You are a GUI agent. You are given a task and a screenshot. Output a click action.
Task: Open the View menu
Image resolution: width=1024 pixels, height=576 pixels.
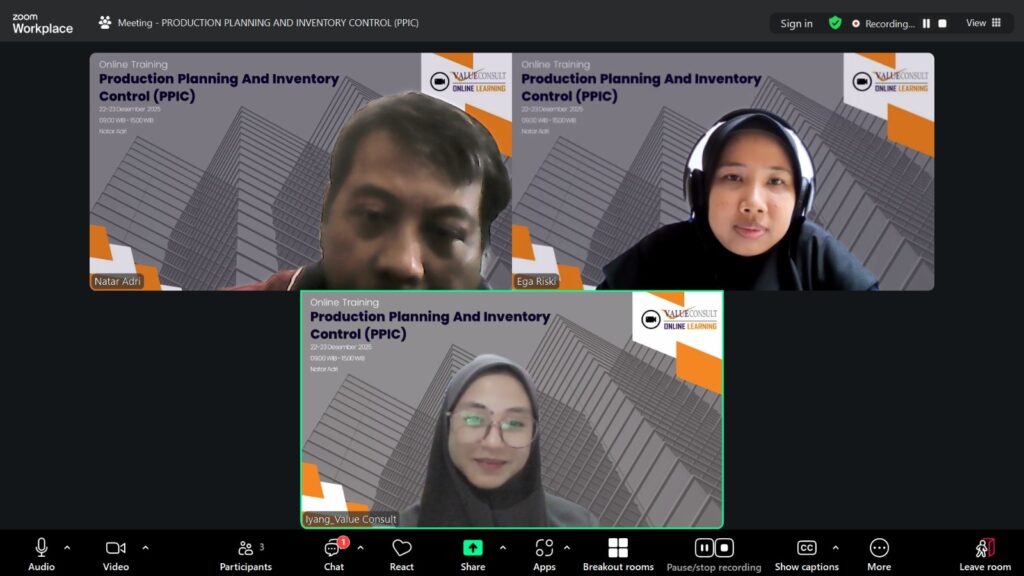tap(975, 22)
